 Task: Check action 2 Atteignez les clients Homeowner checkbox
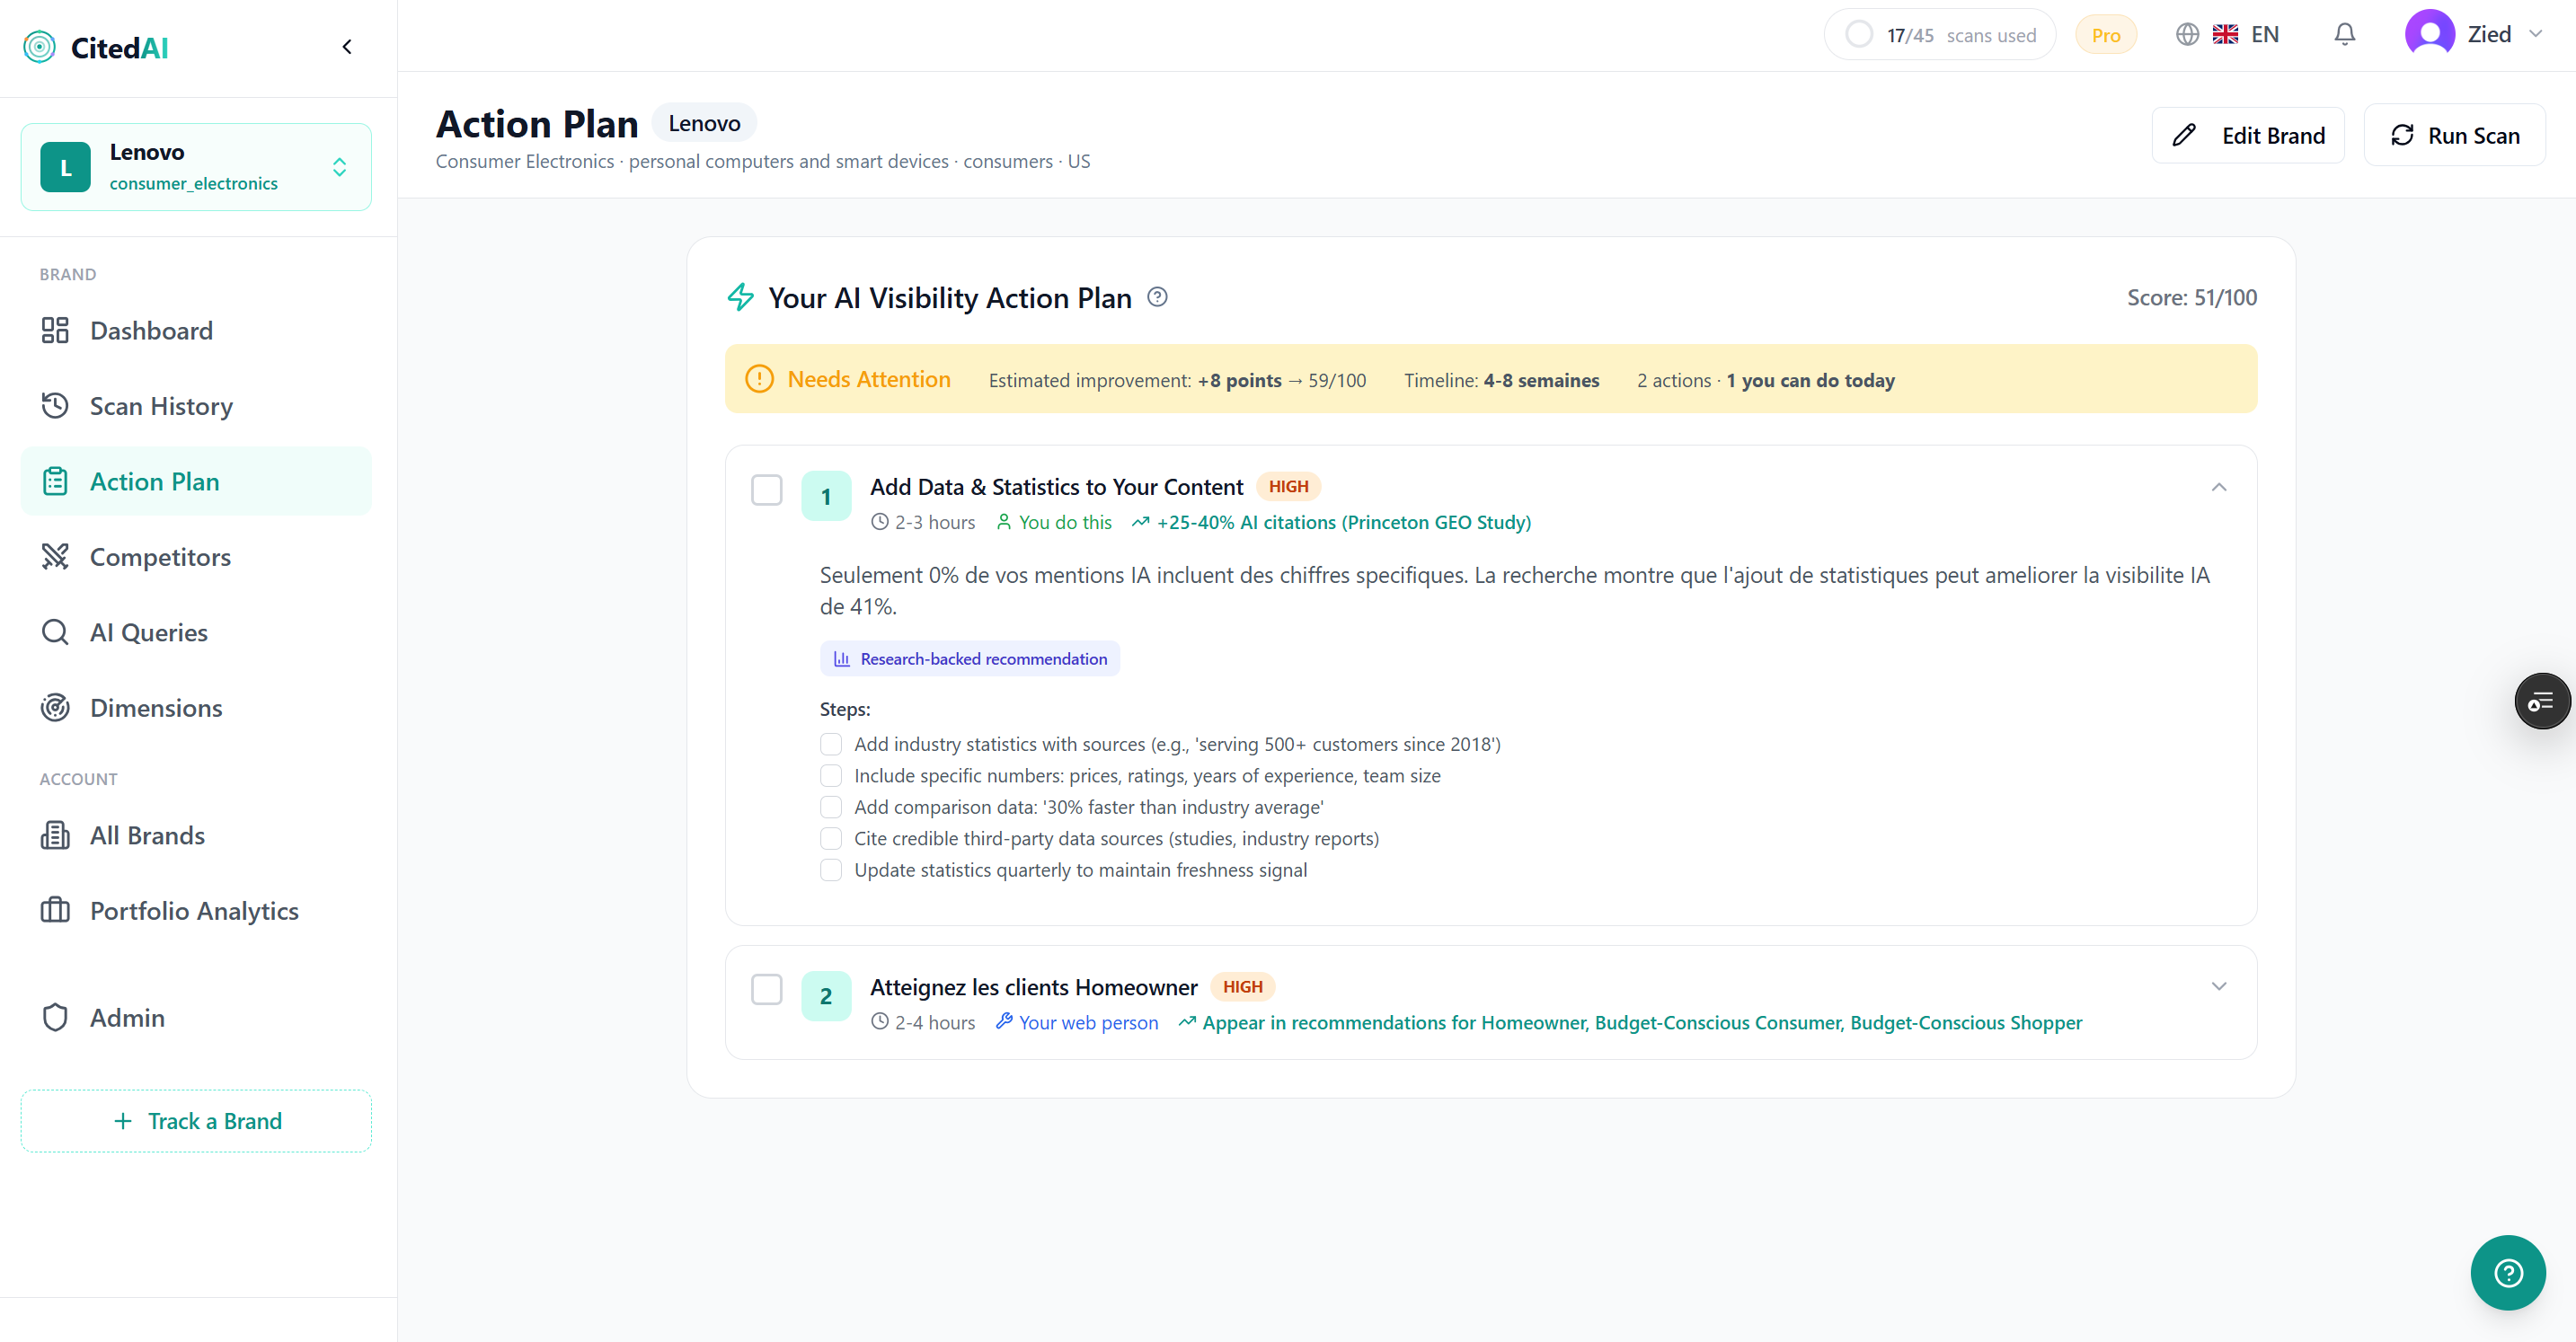(x=767, y=989)
